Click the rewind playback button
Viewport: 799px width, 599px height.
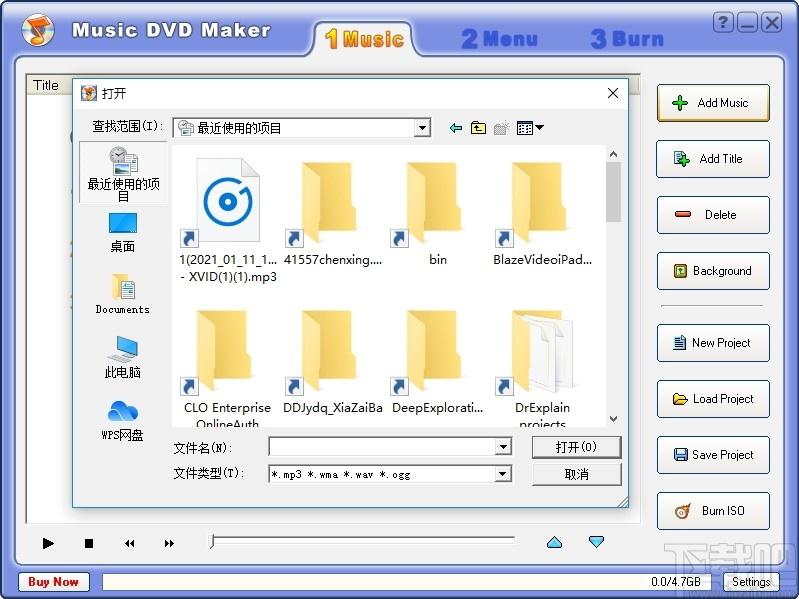tap(129, 543)
